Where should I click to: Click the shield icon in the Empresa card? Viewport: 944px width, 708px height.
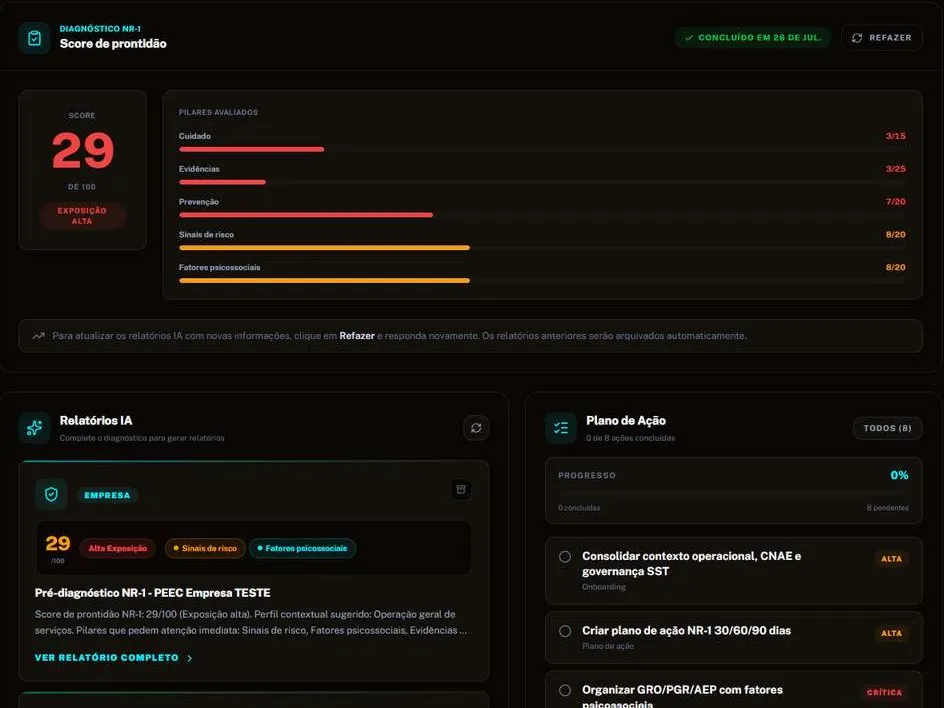click(51, 495)
